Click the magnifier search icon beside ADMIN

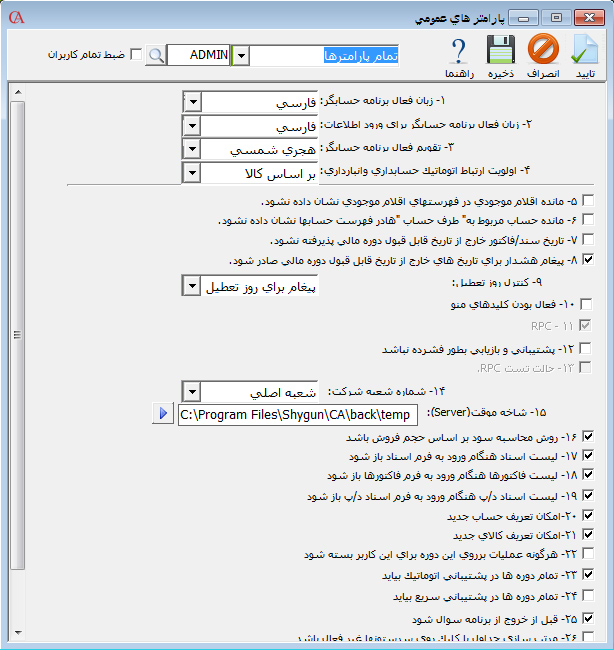coord(156,55)
